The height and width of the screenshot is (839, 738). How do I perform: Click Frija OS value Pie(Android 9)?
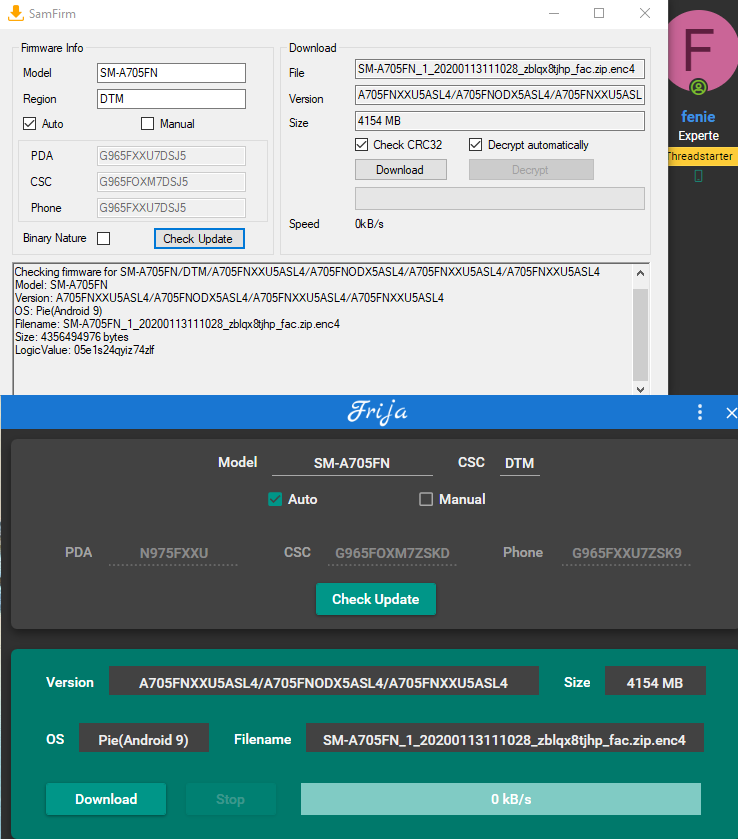click(x=143, y=739)
